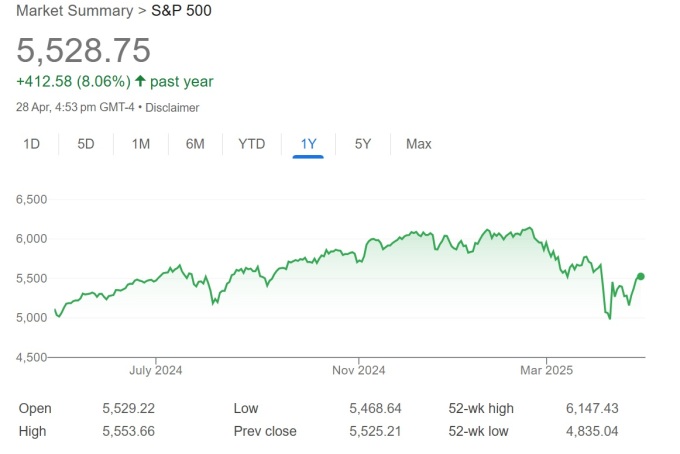
Task: Click the +412.58 (8.06%) change text
Action: pos(72,82)
